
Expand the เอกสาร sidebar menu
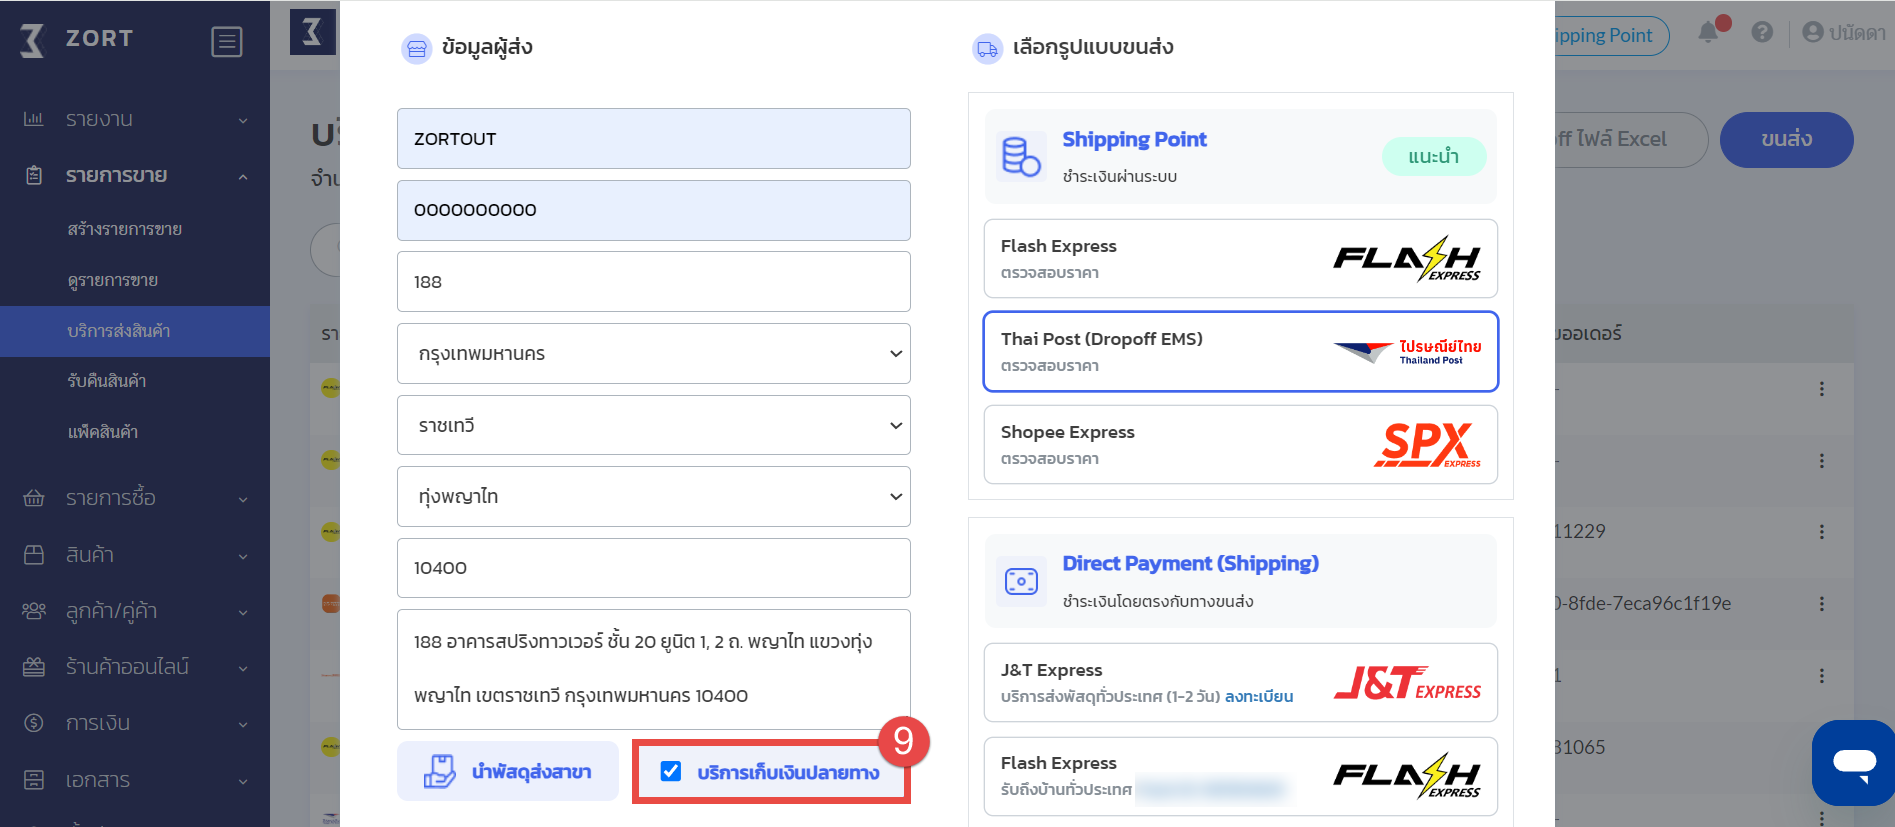tap(135, 779)
